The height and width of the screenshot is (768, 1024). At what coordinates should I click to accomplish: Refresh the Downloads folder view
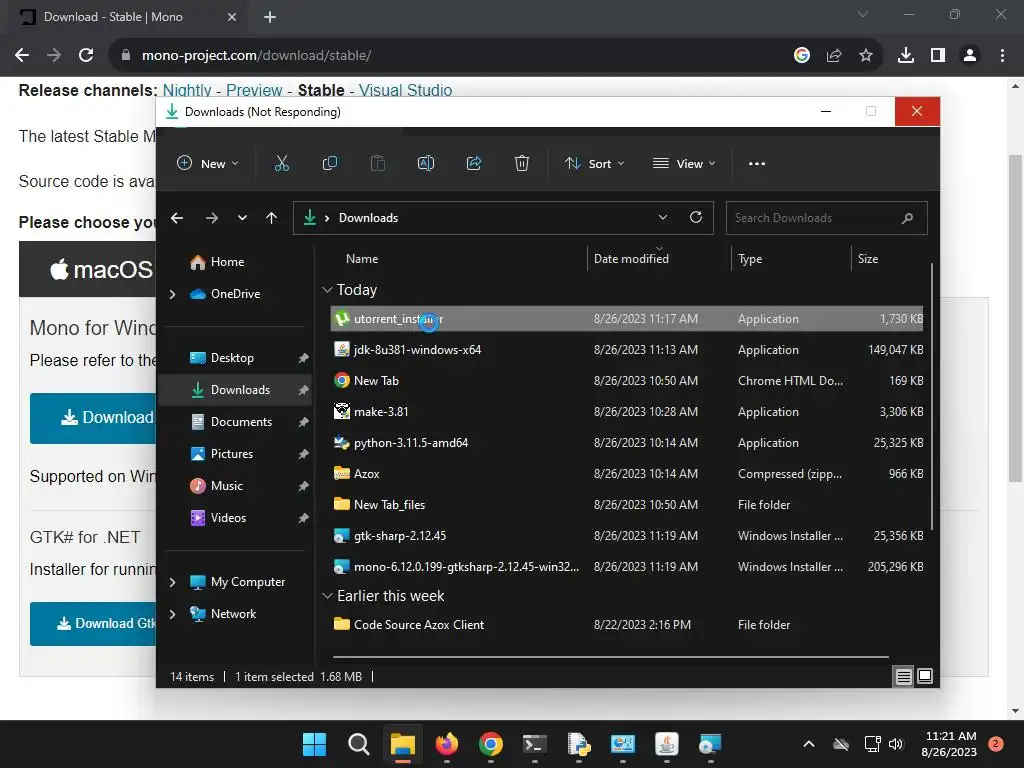click(x=696, y=217)
